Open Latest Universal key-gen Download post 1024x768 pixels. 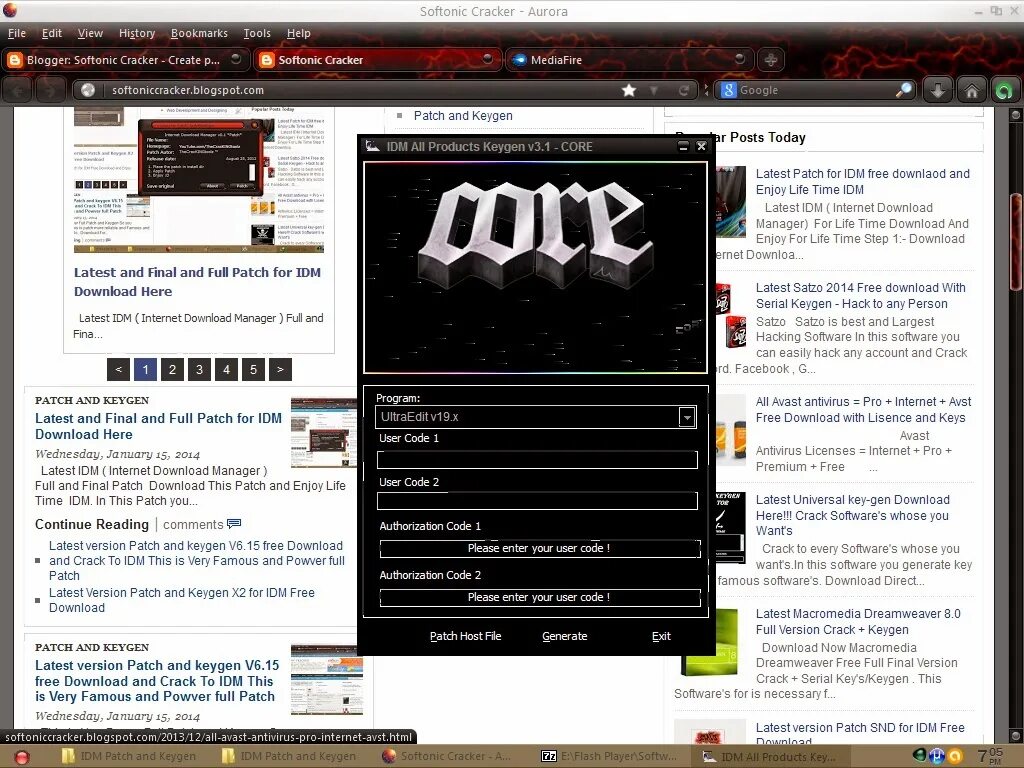click(852, 515)
